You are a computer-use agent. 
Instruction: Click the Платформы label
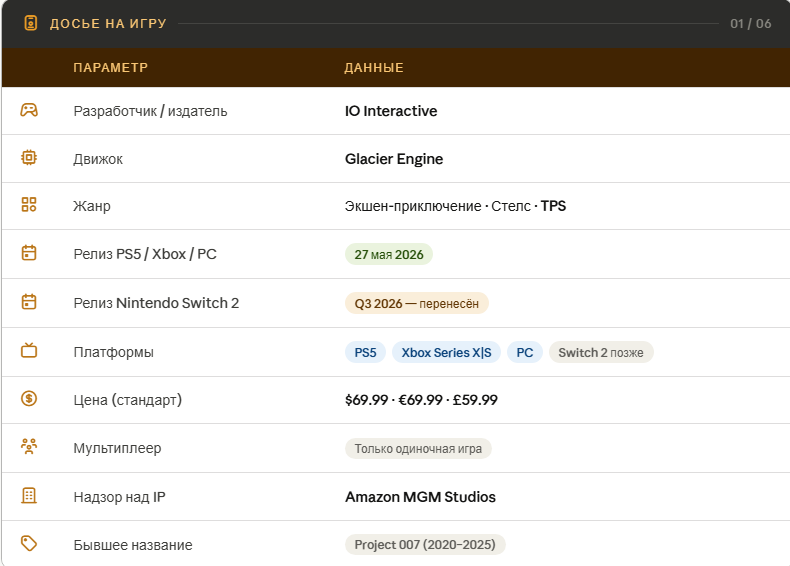113,352
